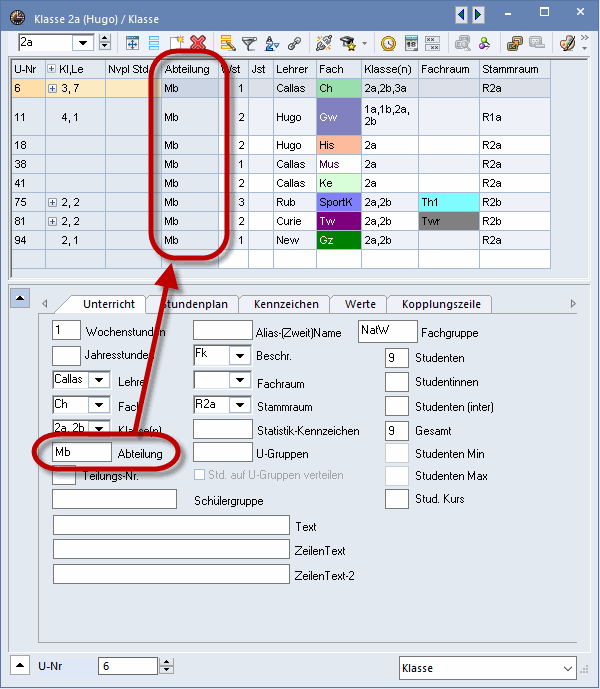This screenshot has width=600, height=689.
Task: Click the Untis clock icon in title bar
Action: pos(18,18)
